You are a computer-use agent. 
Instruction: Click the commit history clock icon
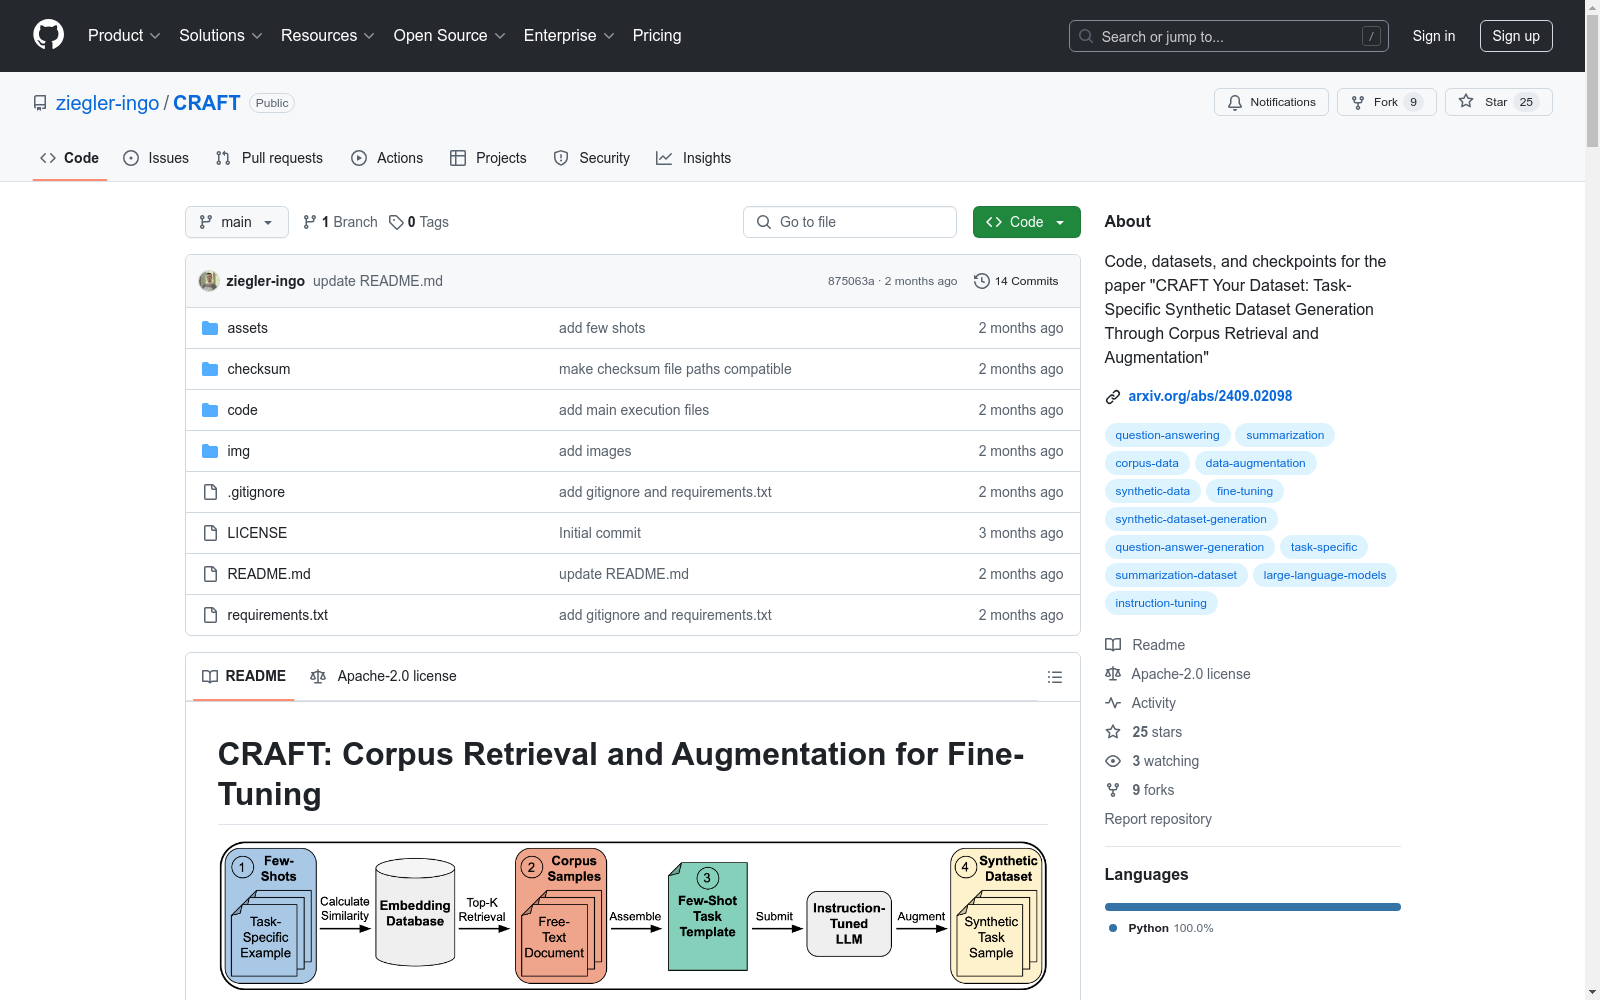tap(982, 281)
